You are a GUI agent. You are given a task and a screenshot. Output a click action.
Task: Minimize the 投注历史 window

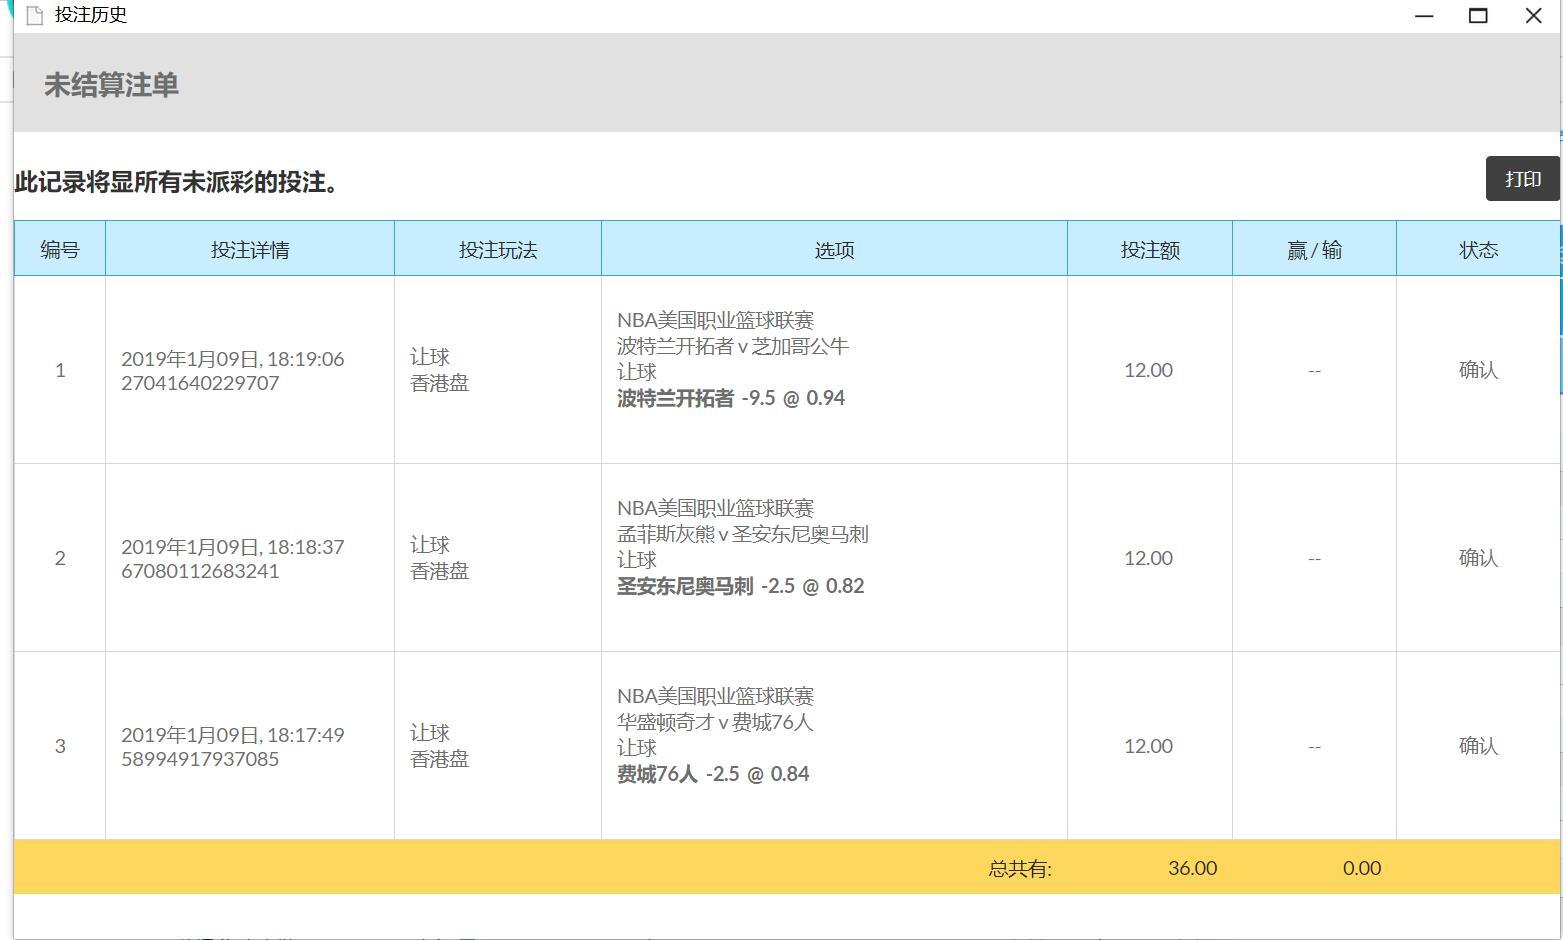(x=1425, y=16)
